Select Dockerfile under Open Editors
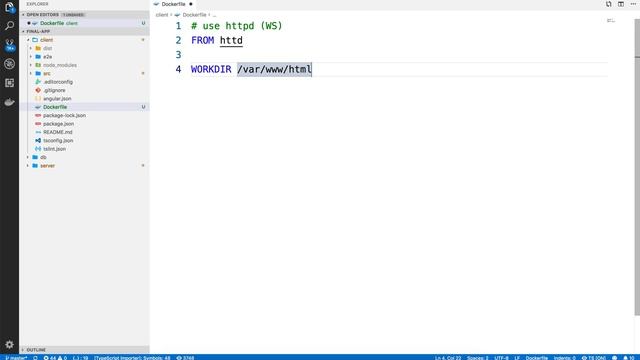 [x=84, y=23]
